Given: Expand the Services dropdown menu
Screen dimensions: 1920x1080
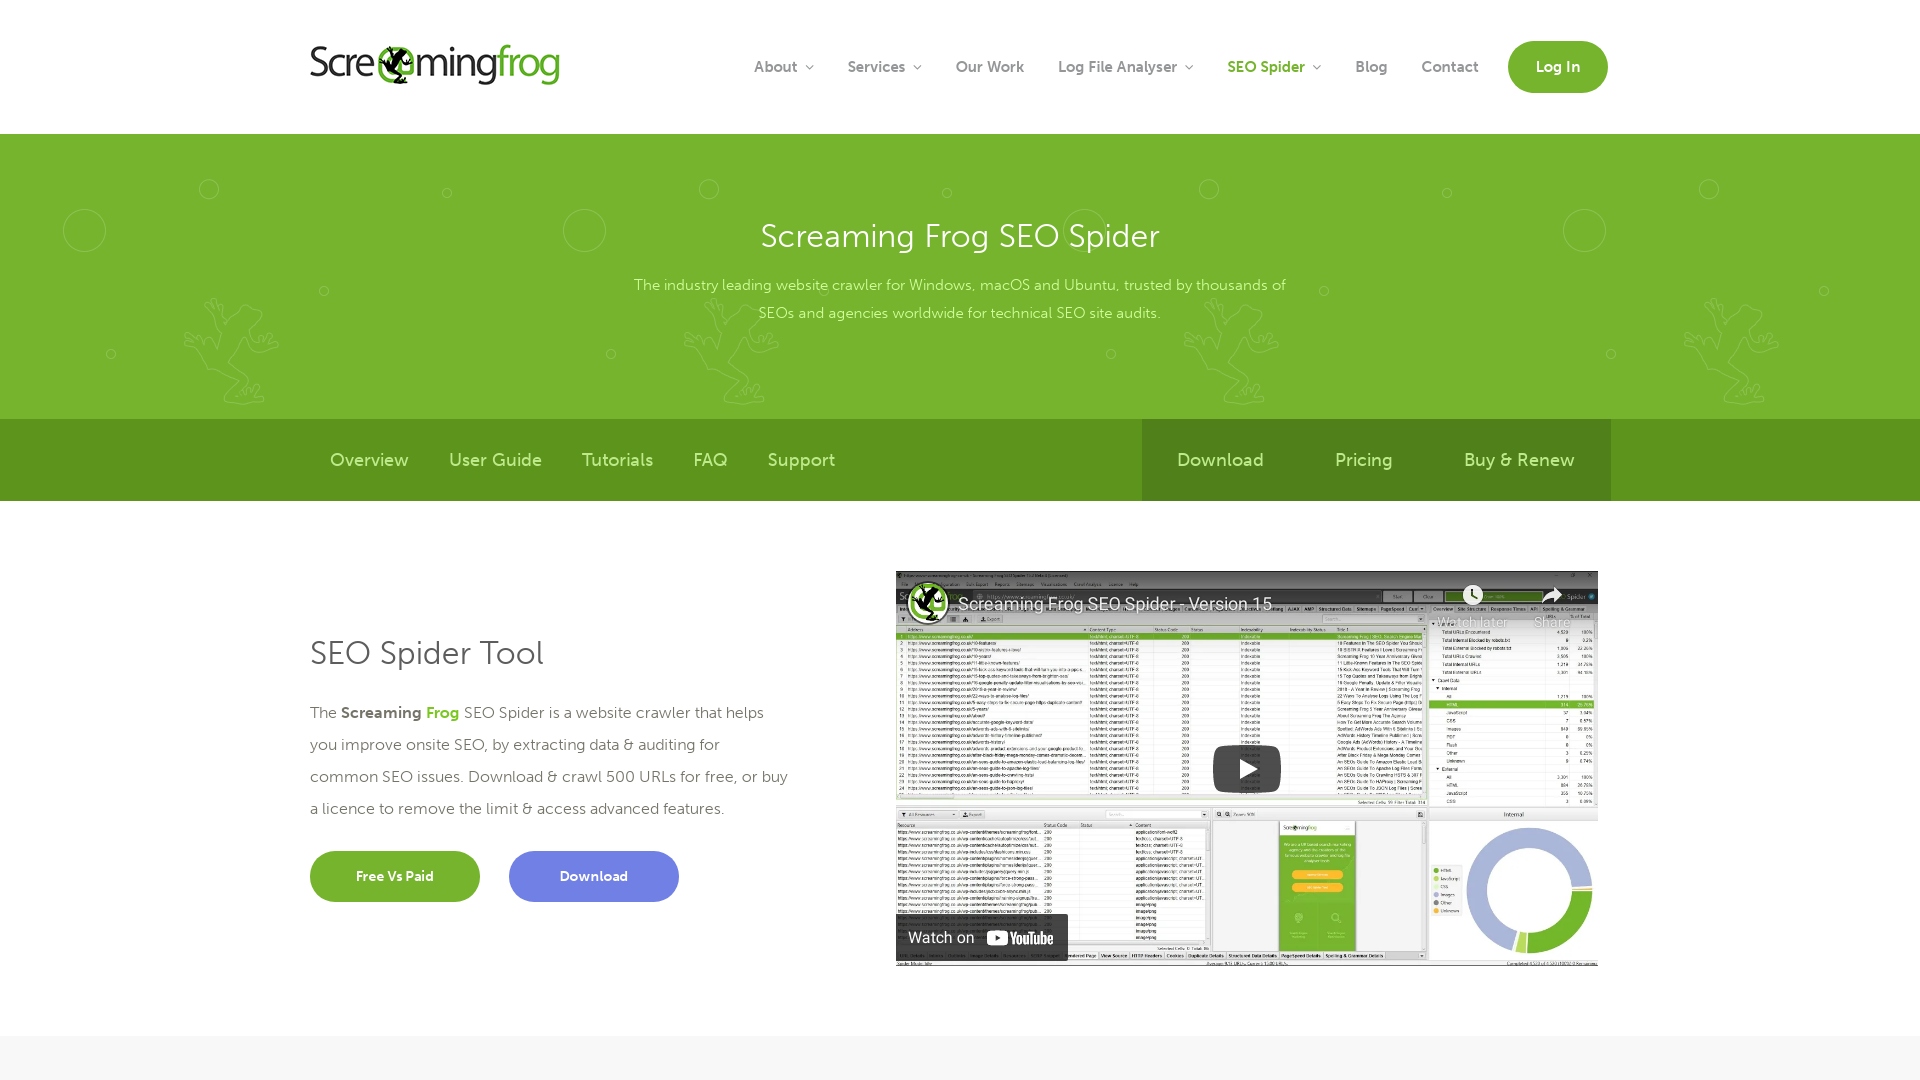Looking at the screenshot, I should (x=884, y=66).
